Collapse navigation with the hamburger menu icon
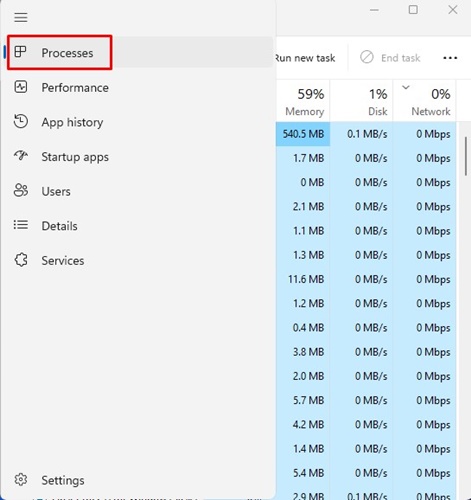Viewport: 471px width, 500px height. pos(21,17)
